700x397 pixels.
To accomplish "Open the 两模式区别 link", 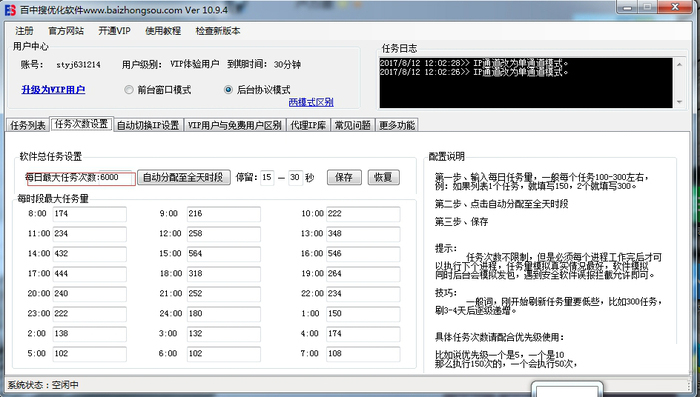I will pos(311,102).
